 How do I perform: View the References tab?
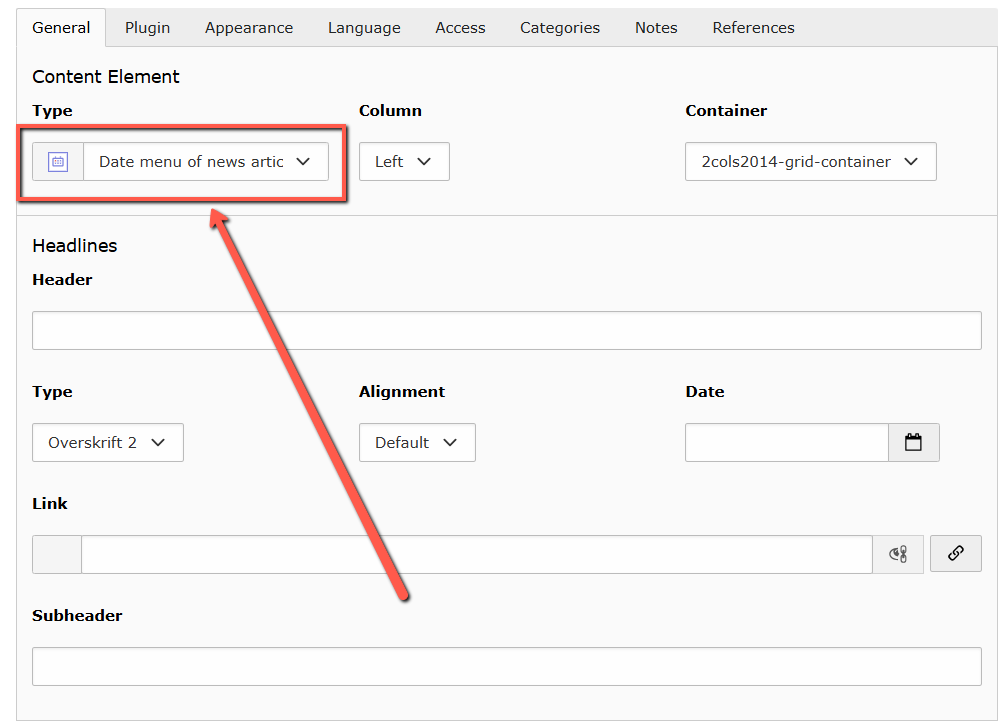[x=753, y=28]
